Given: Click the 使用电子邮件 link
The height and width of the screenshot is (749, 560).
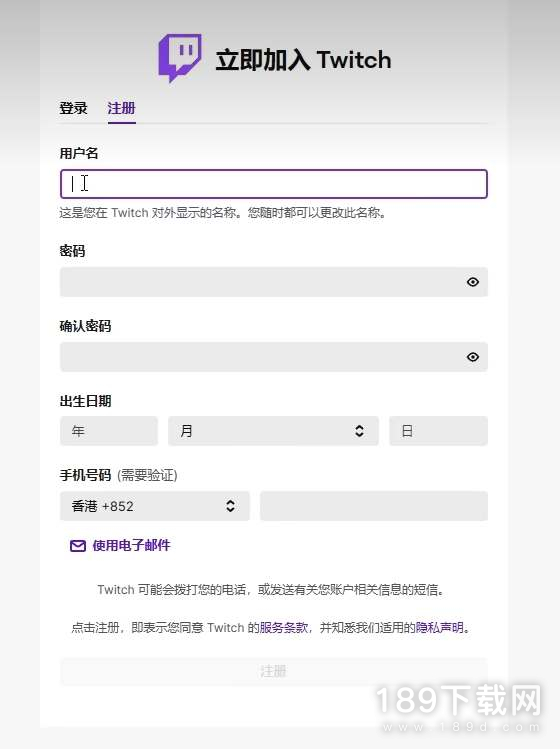Looking at the screenshot, I should 131,546.
